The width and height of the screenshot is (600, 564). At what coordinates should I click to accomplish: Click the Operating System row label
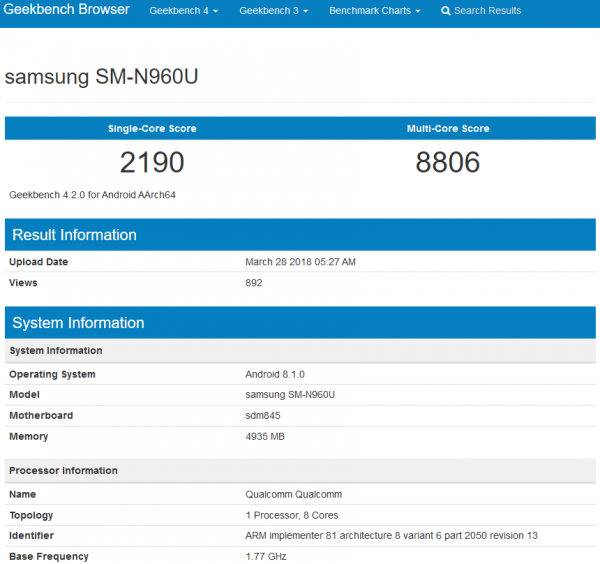[x=52, y=374]
